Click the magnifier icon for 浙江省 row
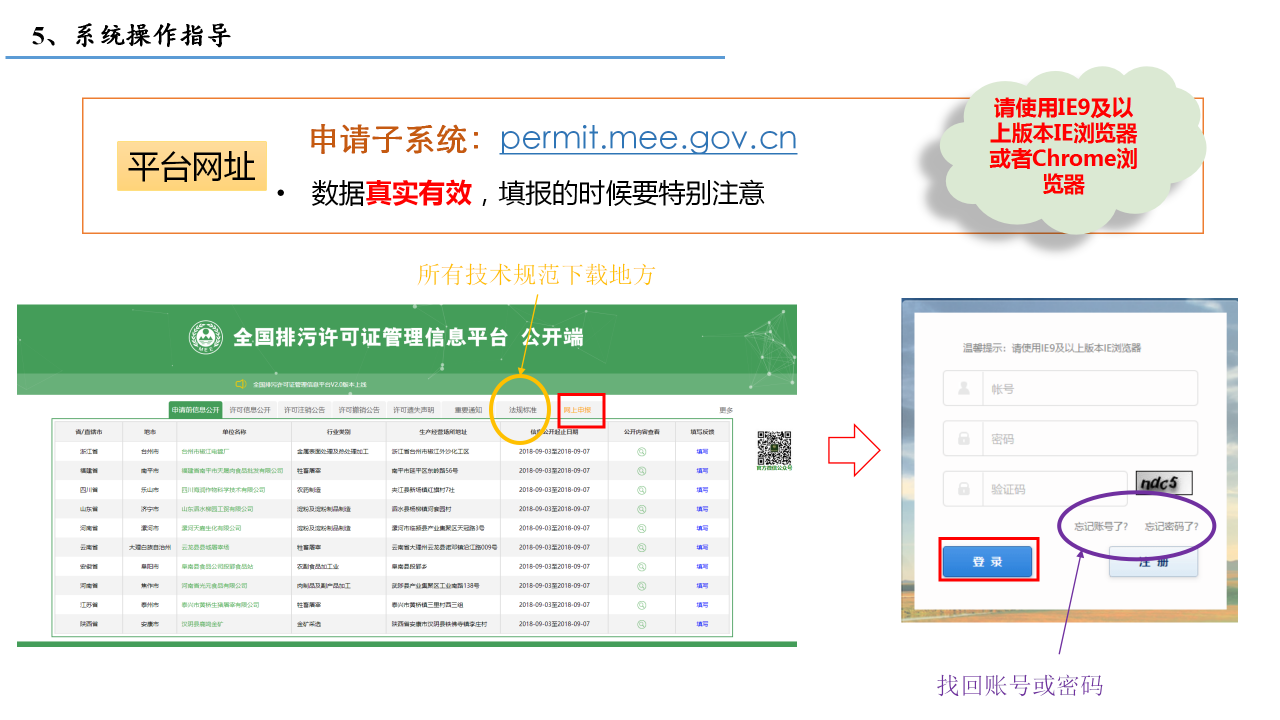Viewport: 1280px width, 720px height. [641, 451]
